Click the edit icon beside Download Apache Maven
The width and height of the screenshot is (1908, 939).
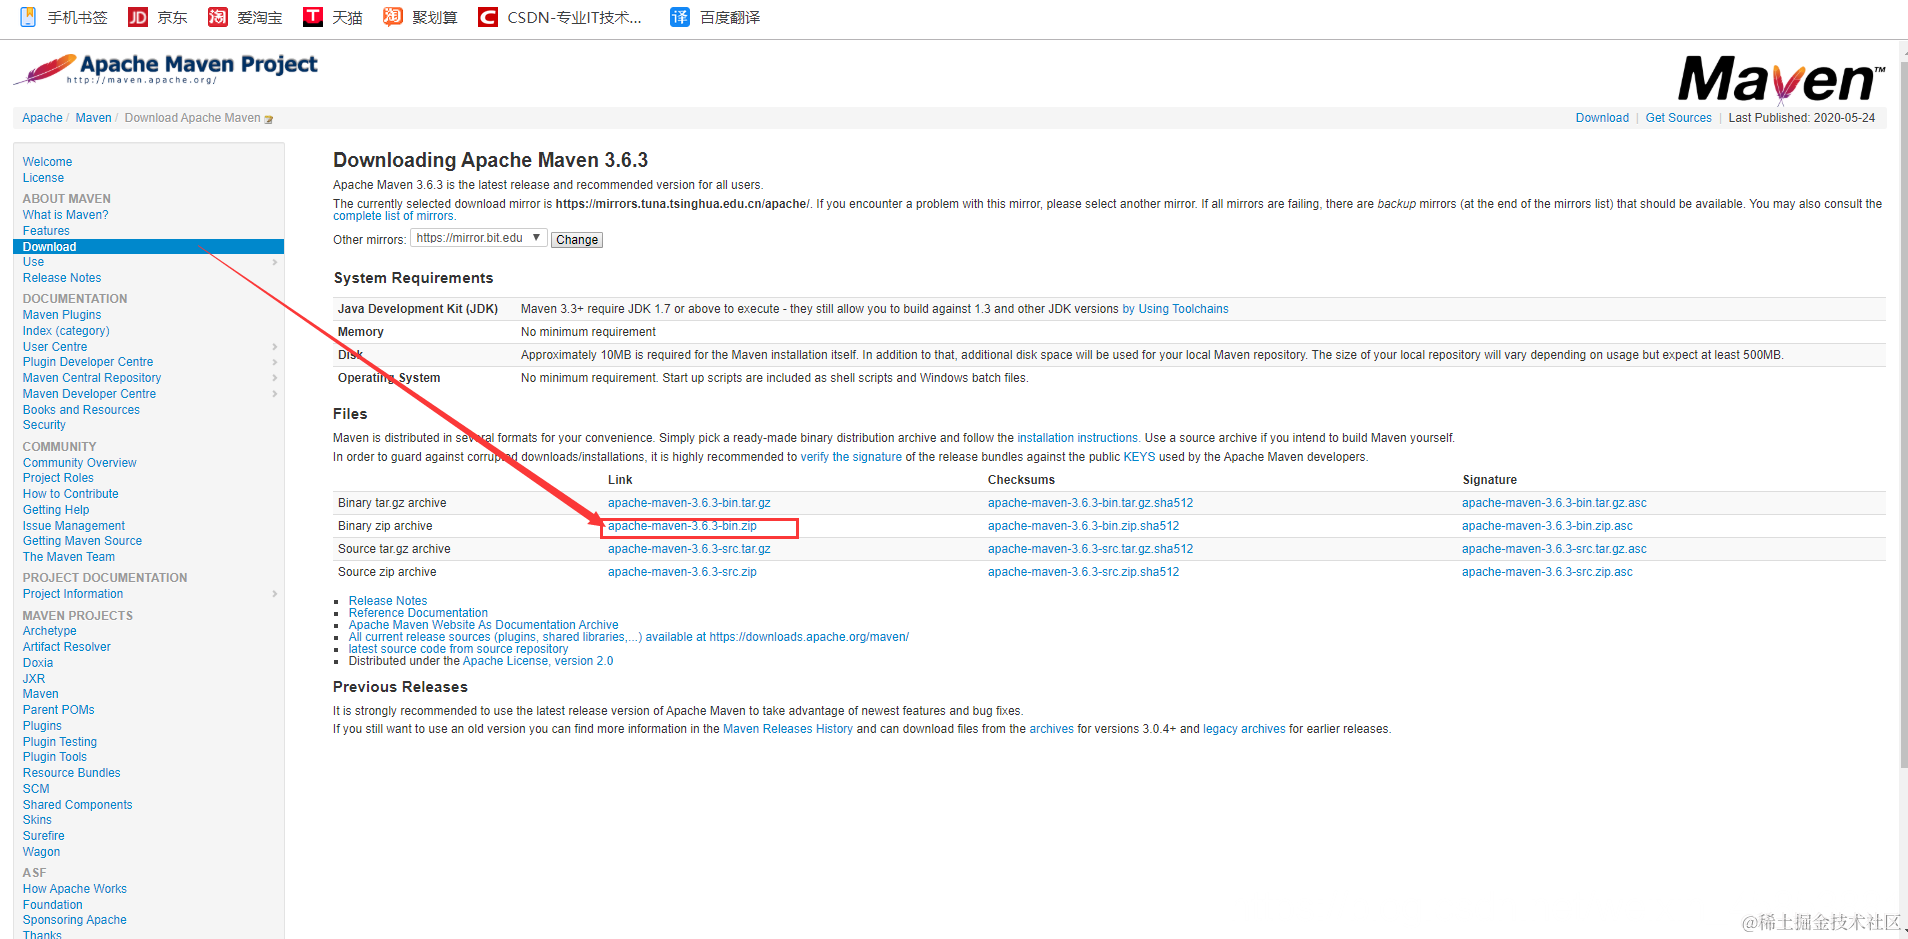(x=268, y=119)
